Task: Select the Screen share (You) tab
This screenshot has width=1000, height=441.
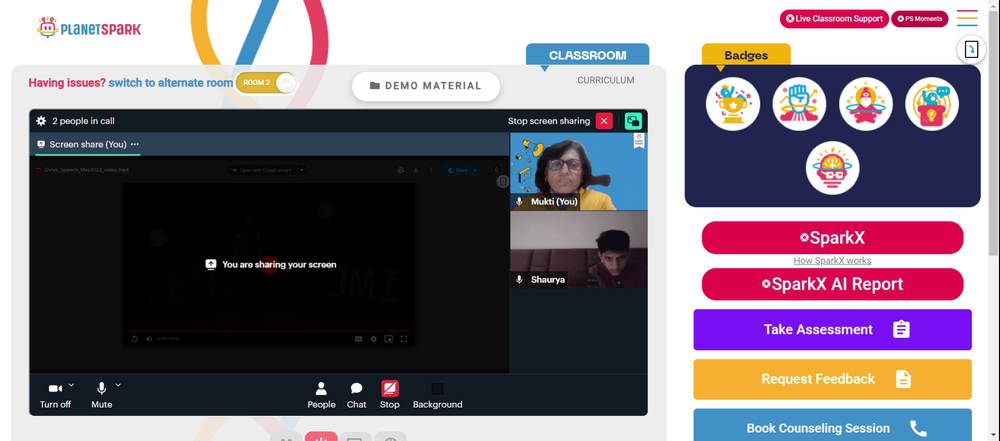Action: click(88, 144)
